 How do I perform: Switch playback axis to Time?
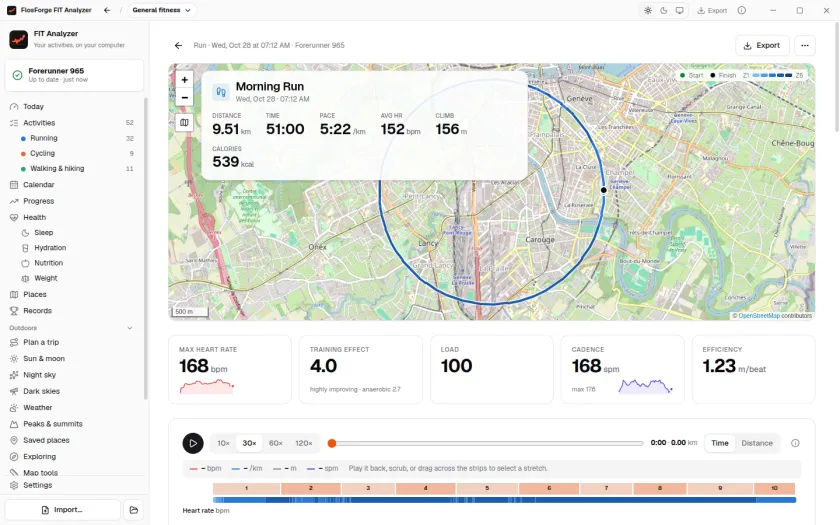pos(719,443)
